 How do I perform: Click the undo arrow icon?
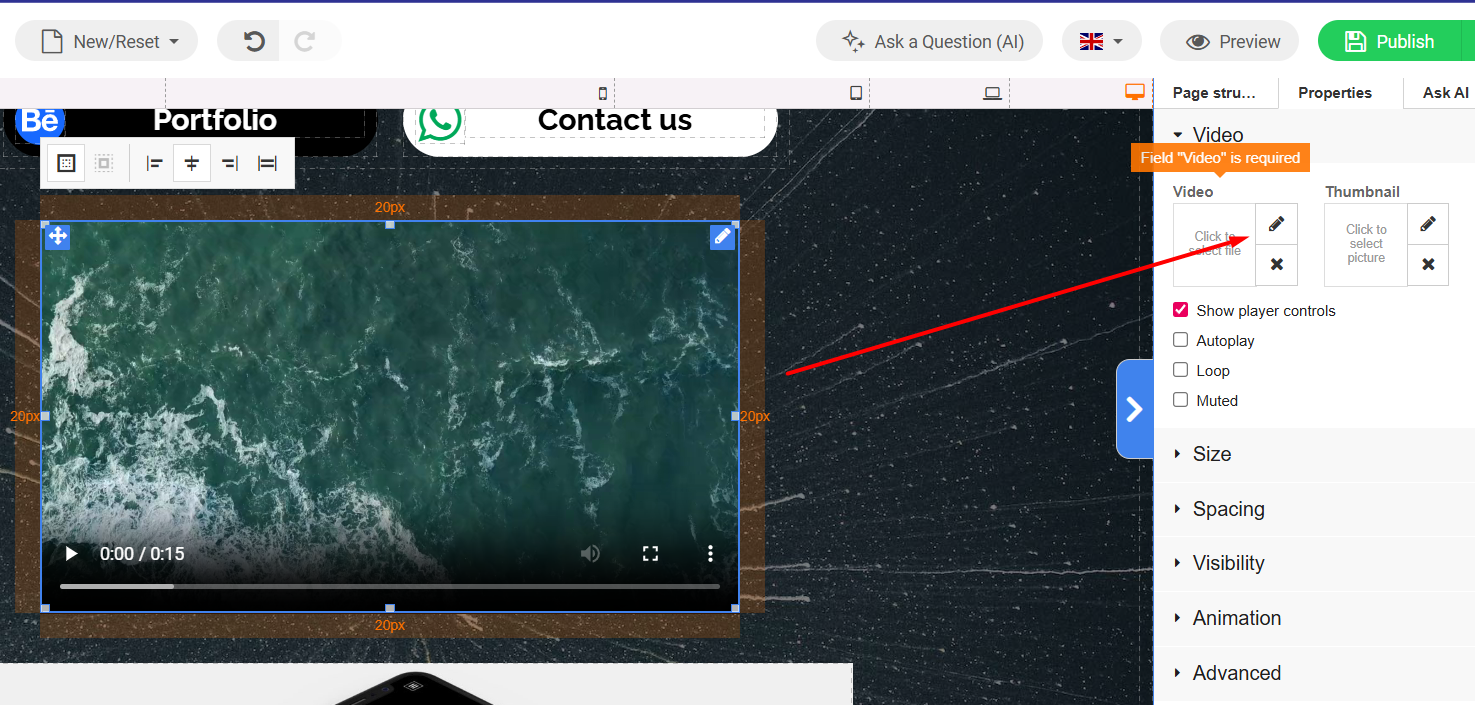tap(254, 41)
